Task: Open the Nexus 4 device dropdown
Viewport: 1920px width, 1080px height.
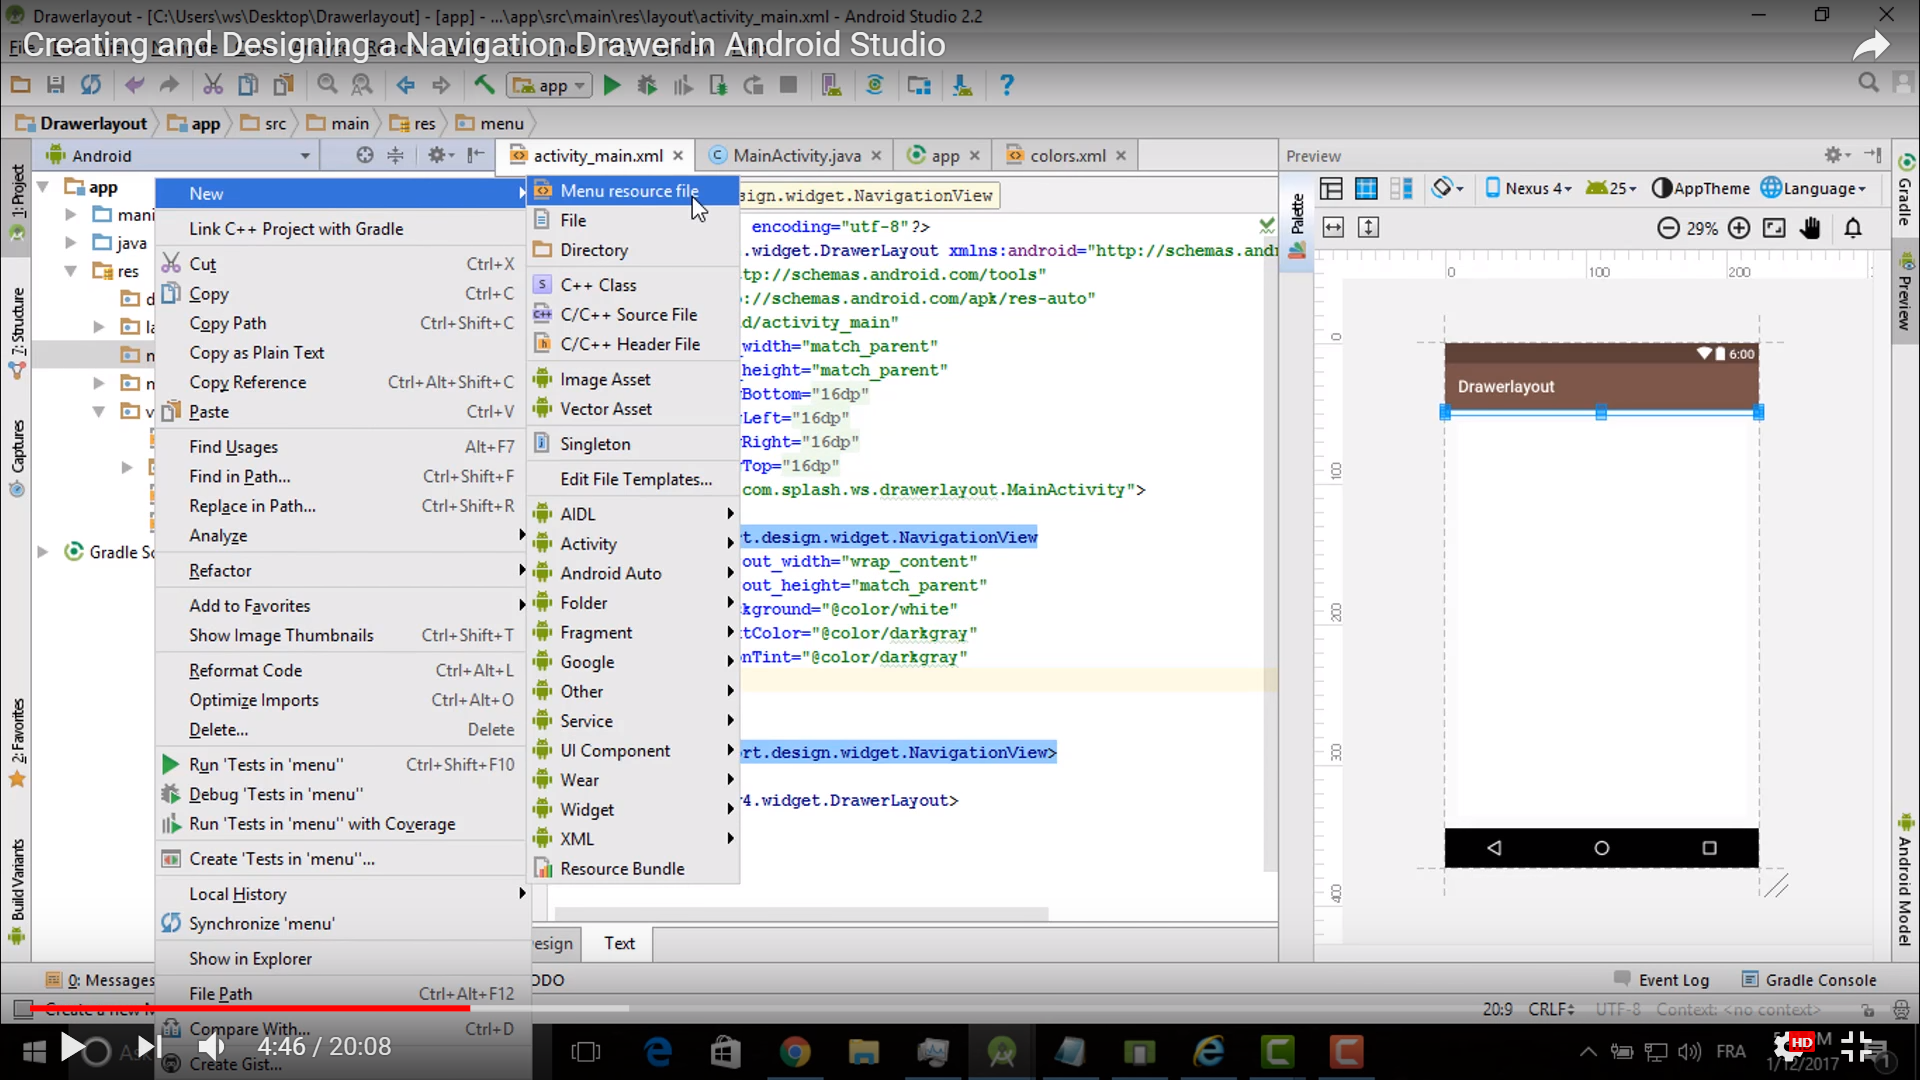Action: click(1528, 188)
